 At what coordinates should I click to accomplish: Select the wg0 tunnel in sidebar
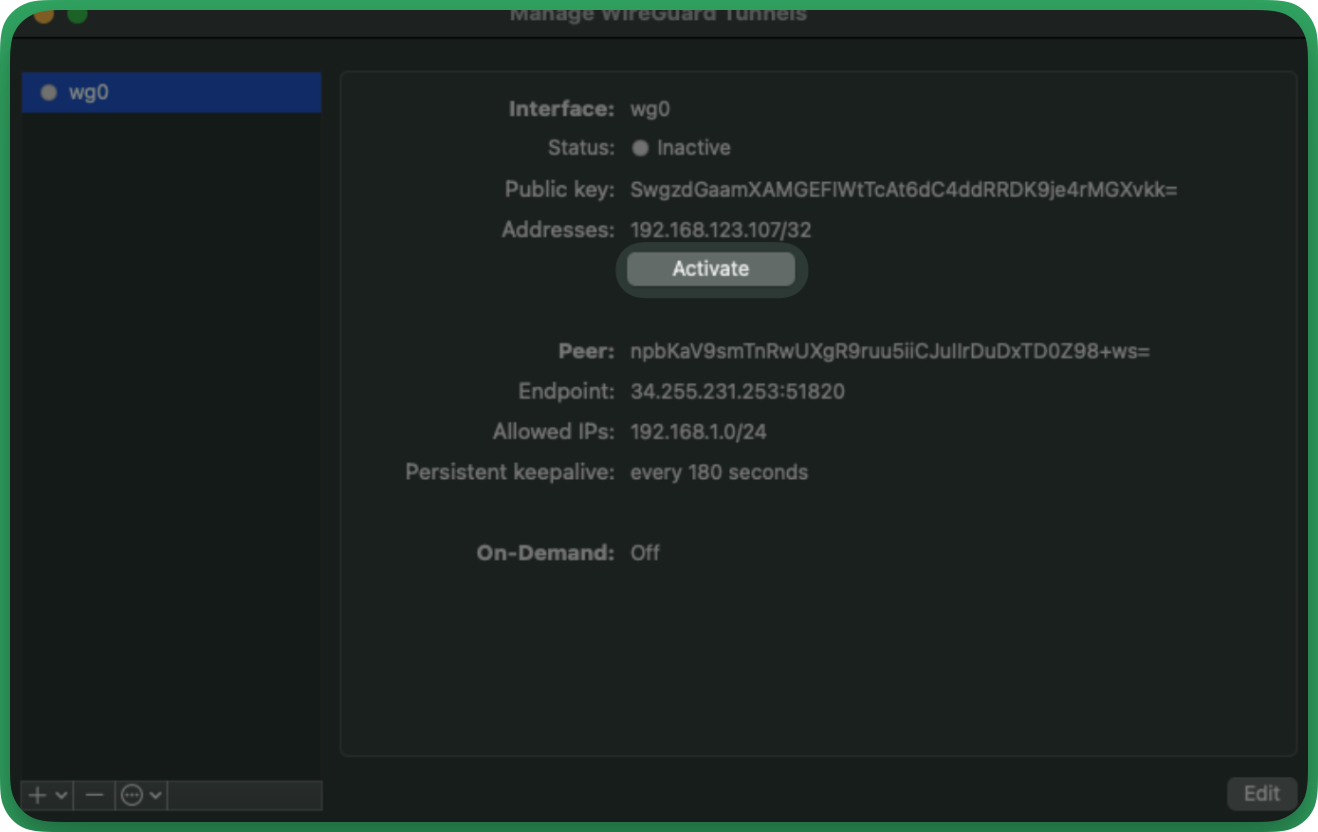pyautogui.click(x=171, y=92)
